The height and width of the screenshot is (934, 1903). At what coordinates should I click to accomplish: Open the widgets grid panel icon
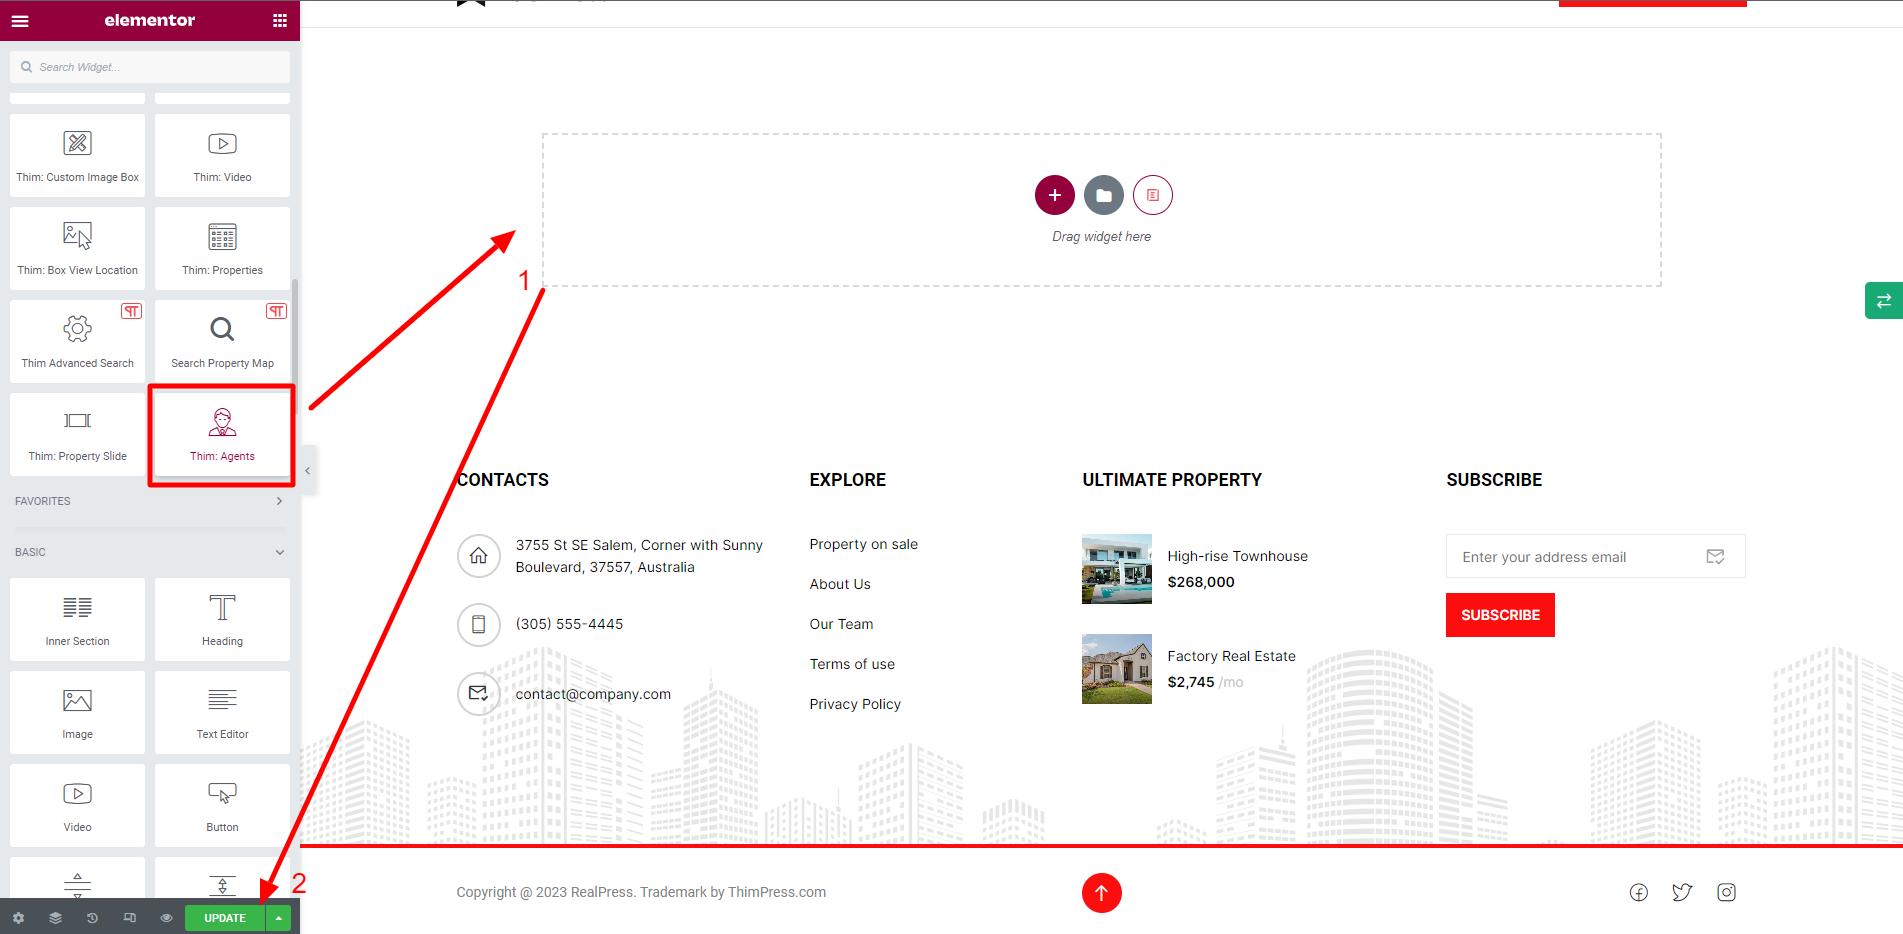click(280, 20)
